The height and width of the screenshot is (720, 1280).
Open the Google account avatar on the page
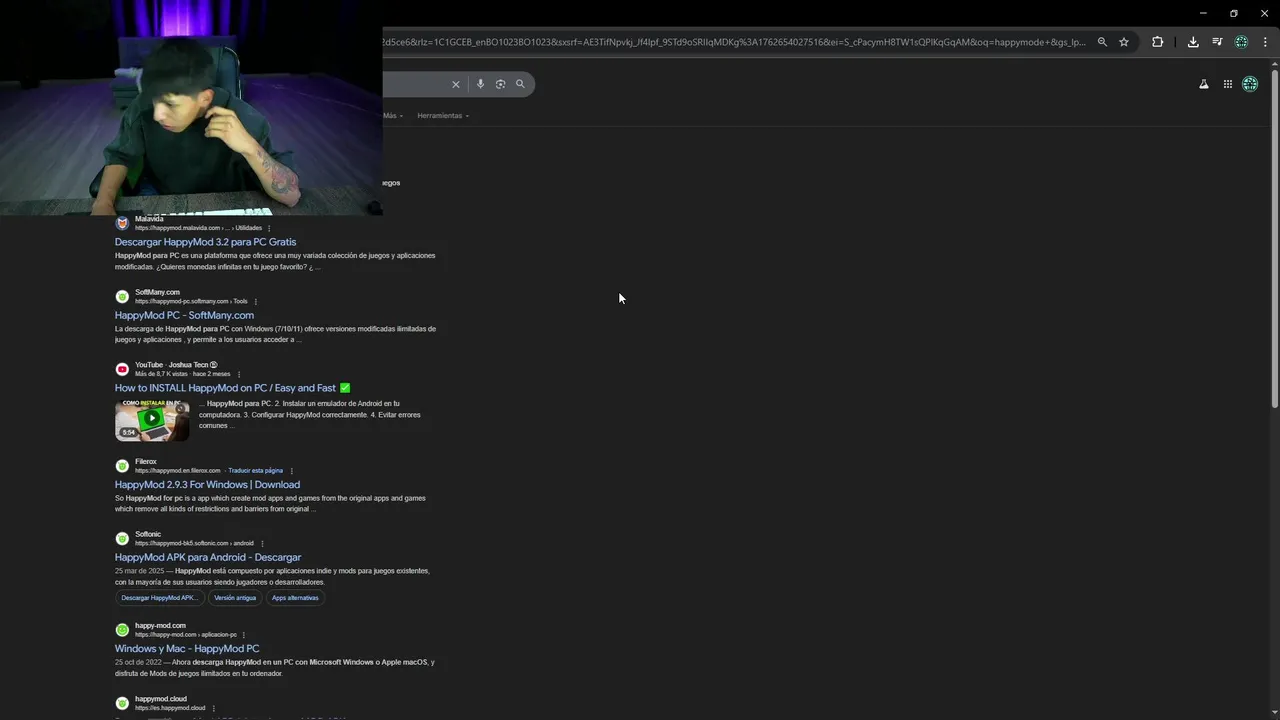point(1250,84)
